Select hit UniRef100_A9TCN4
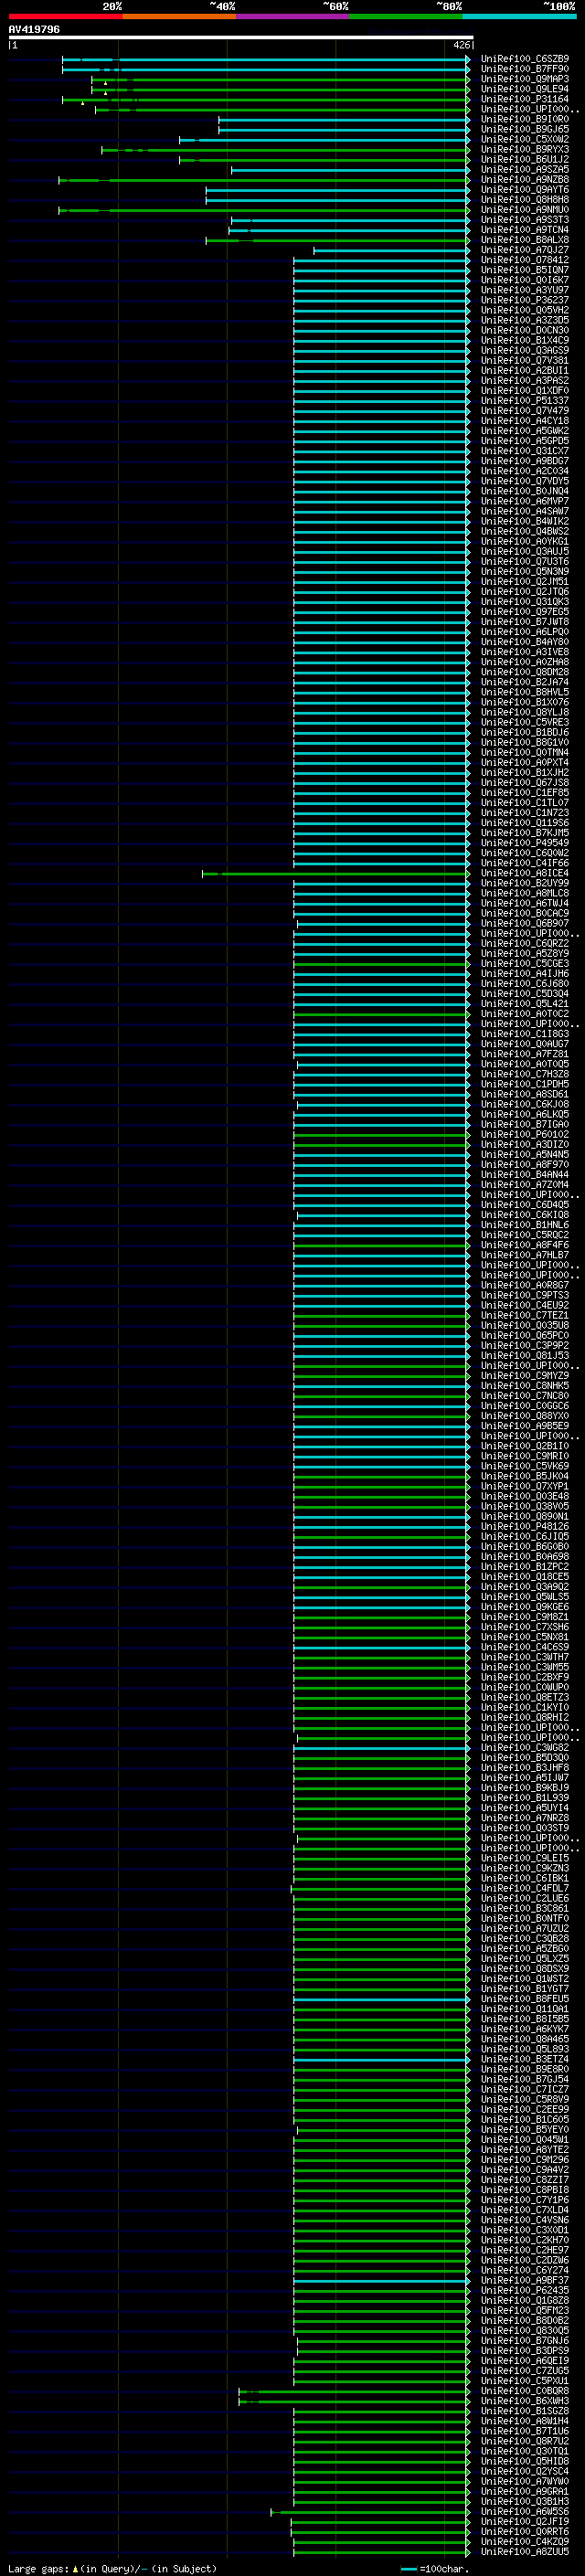This screenshot has width=585, height=2576. [525, 230]
